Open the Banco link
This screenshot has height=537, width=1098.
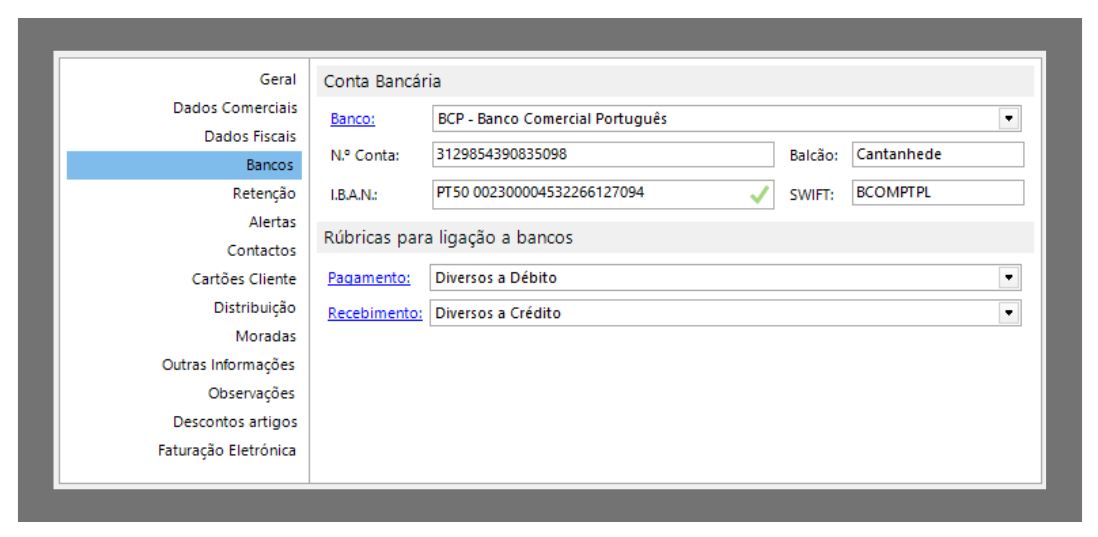pyautogui.click(x=352, y=119)
